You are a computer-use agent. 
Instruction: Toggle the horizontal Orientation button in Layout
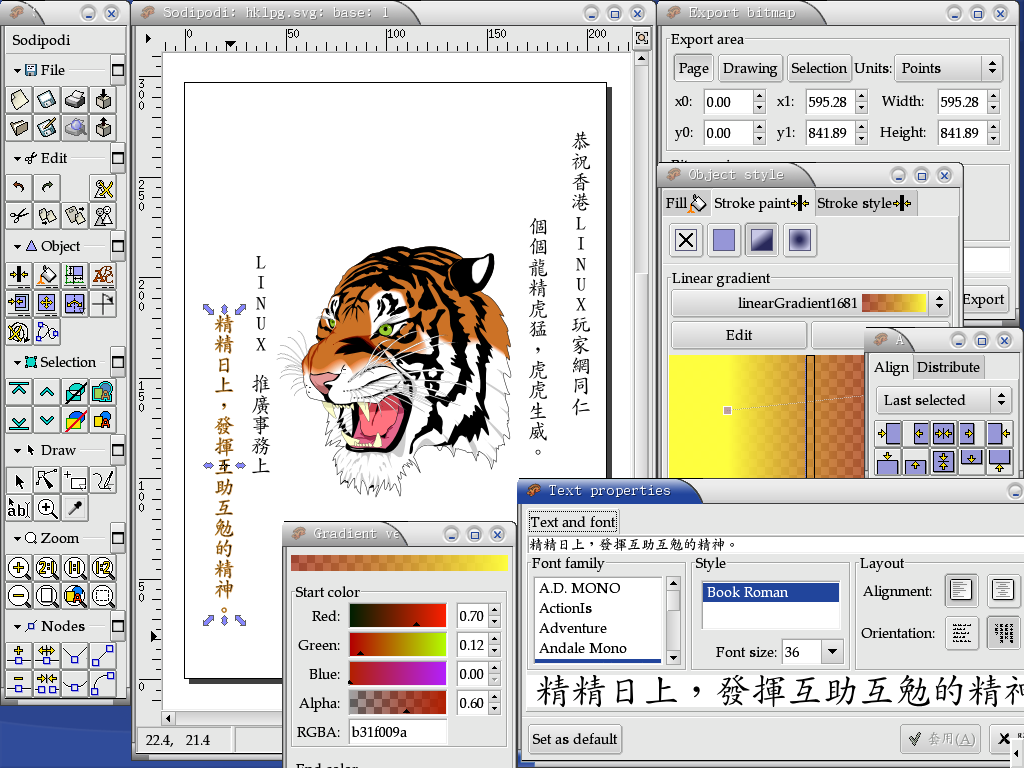coord(961,633)
